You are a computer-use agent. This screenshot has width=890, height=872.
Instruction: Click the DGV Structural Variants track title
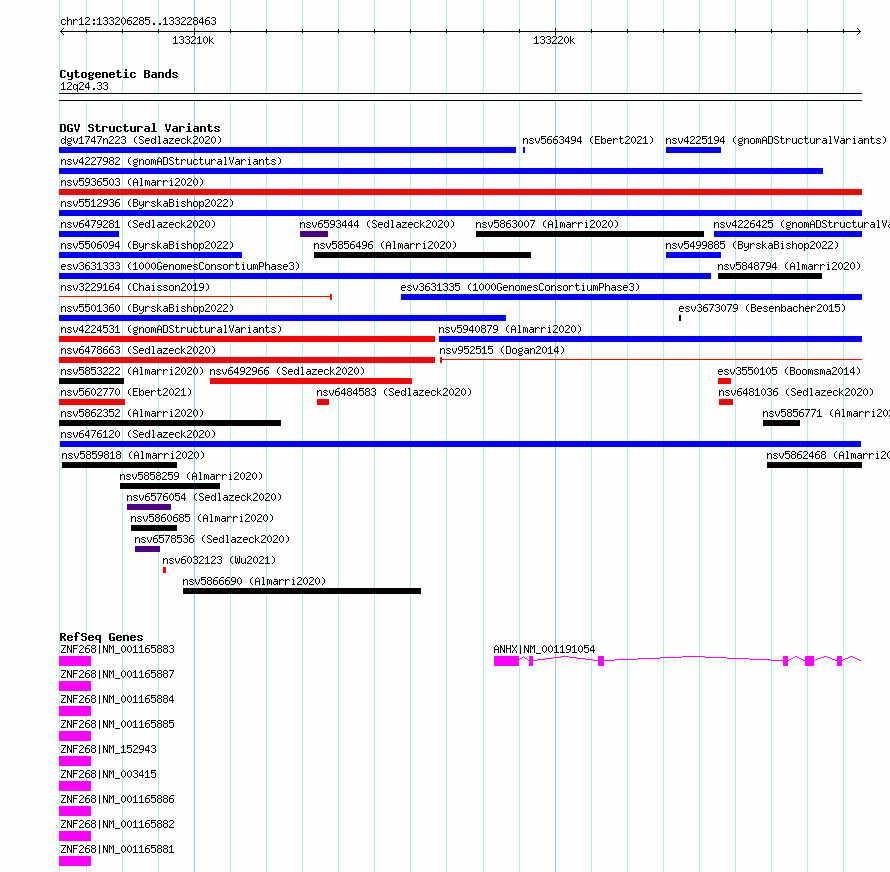tap(140, 128)
